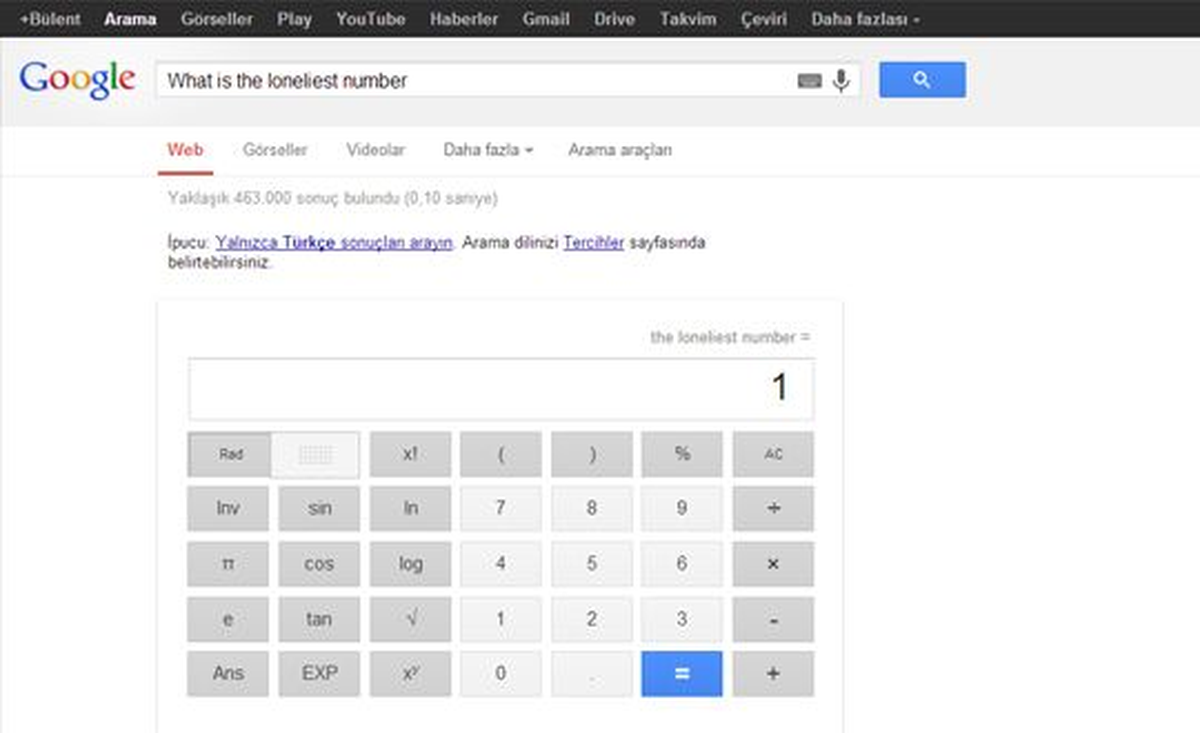This screenshot has height=733, width=1200.
Task: Open +Bülent in the top bar
Action: pos(51,19)
